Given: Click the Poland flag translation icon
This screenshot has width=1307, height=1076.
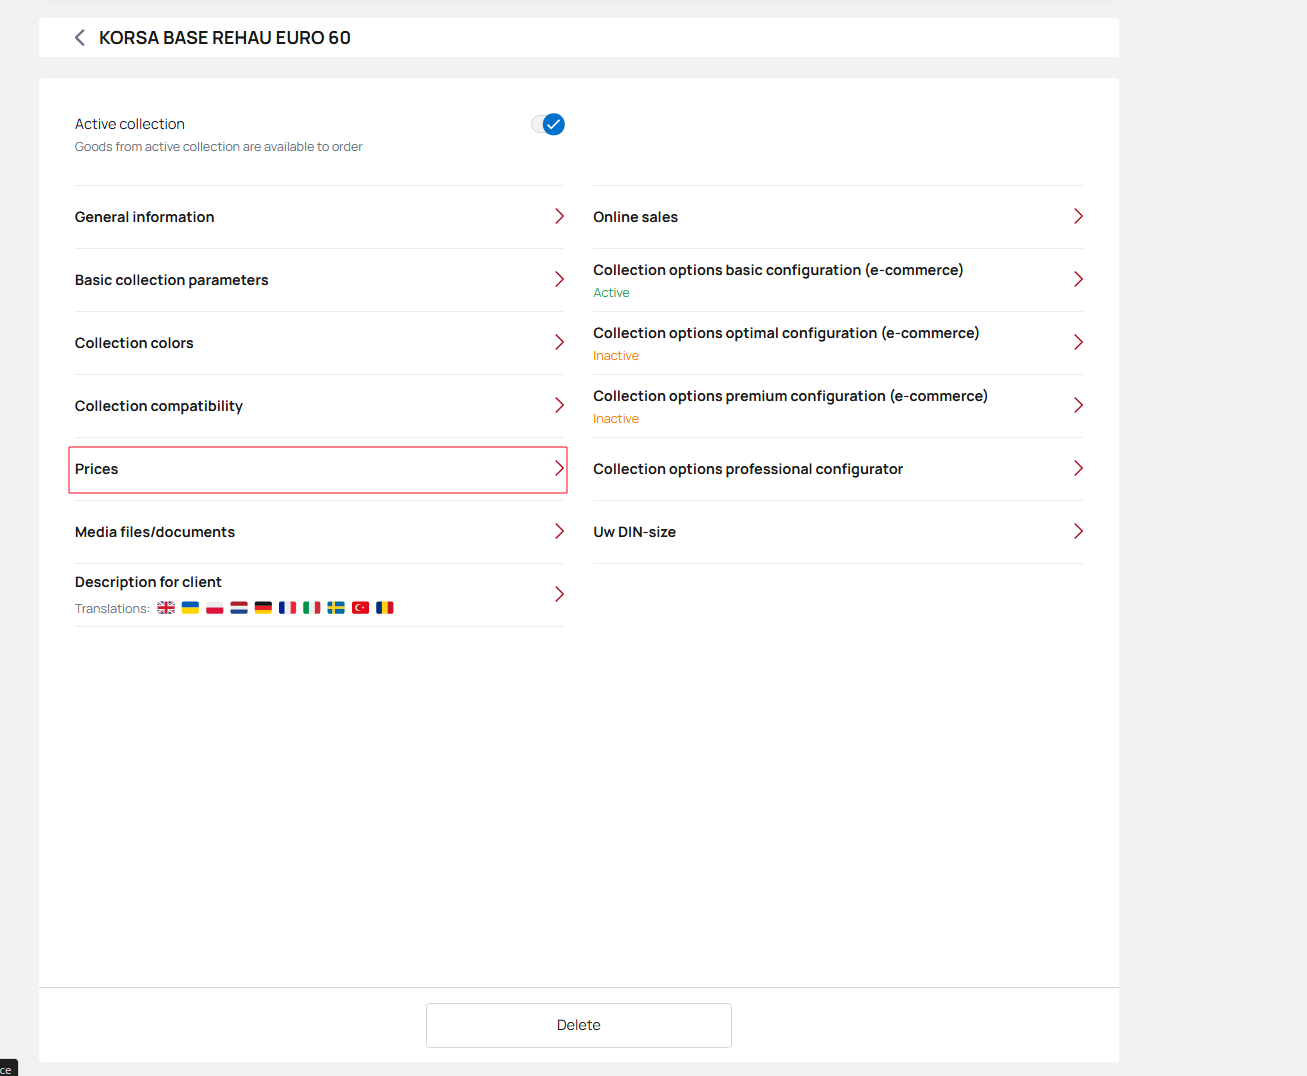Looking at the screenshot, I should coord(215,608).
